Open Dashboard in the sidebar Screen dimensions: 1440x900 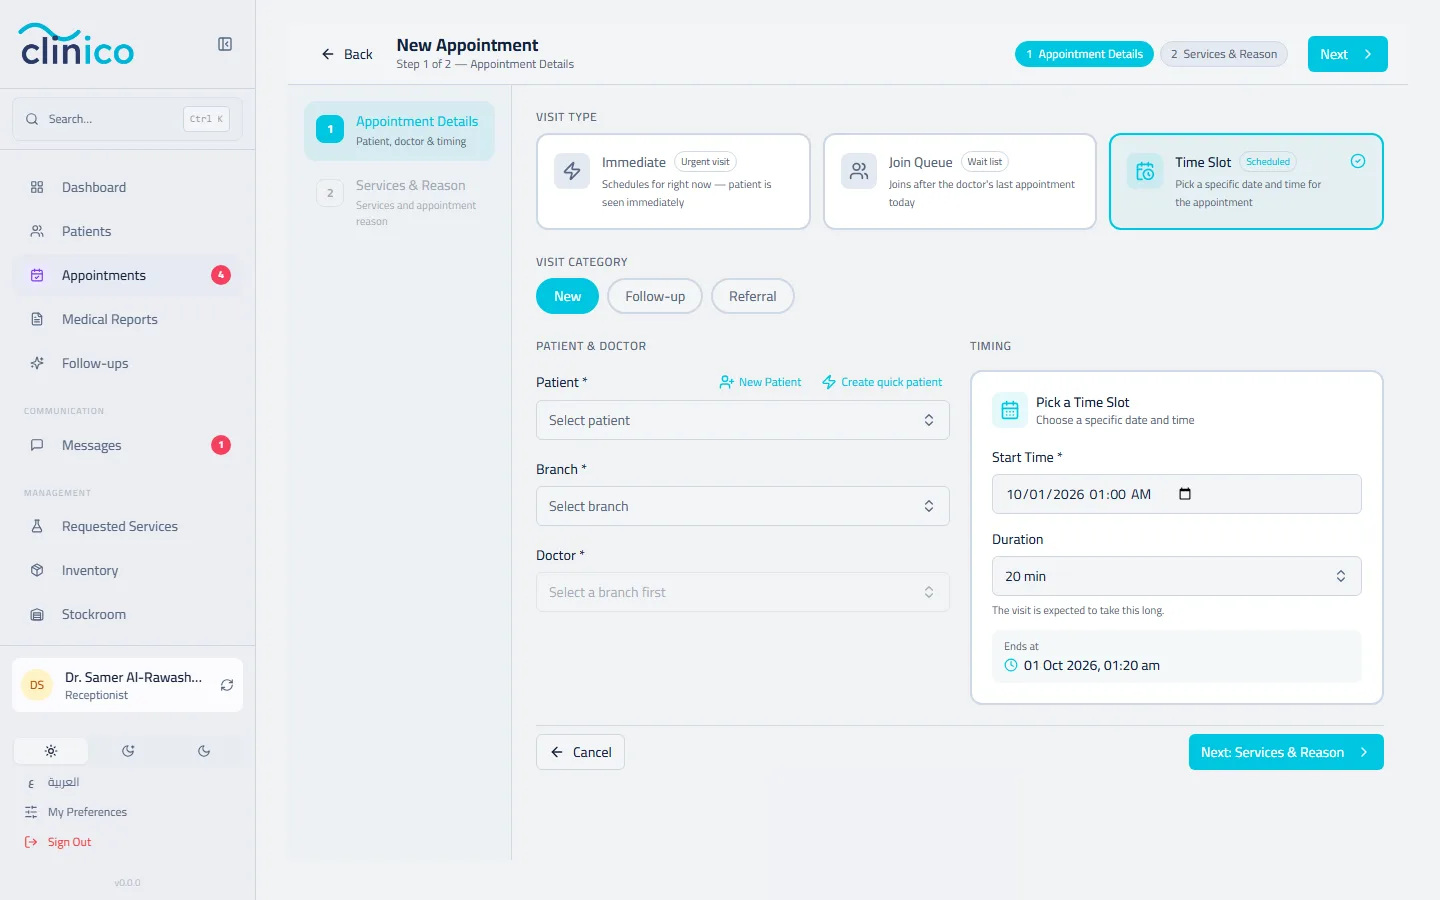127,187
